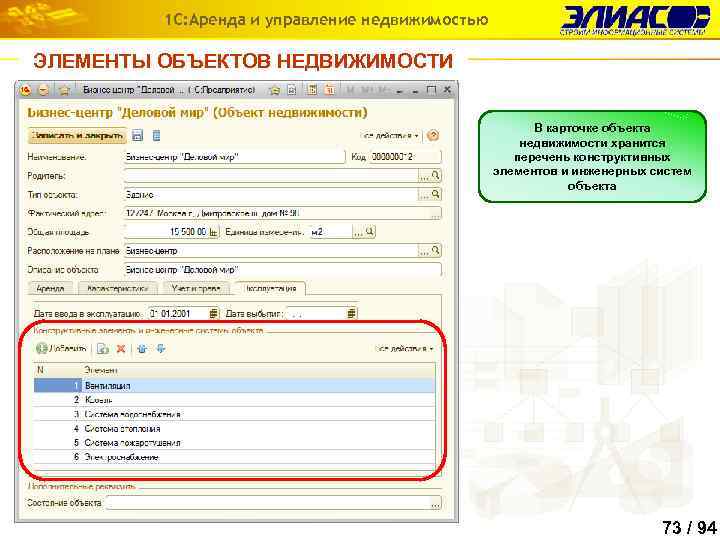
Task: Click the Наименование input field
Action: tap(234, 157)
